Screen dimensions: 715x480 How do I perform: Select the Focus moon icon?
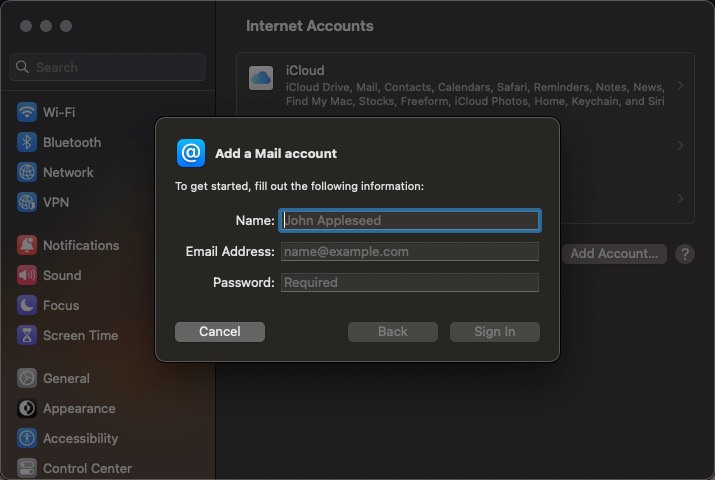[x=26, y=305]
